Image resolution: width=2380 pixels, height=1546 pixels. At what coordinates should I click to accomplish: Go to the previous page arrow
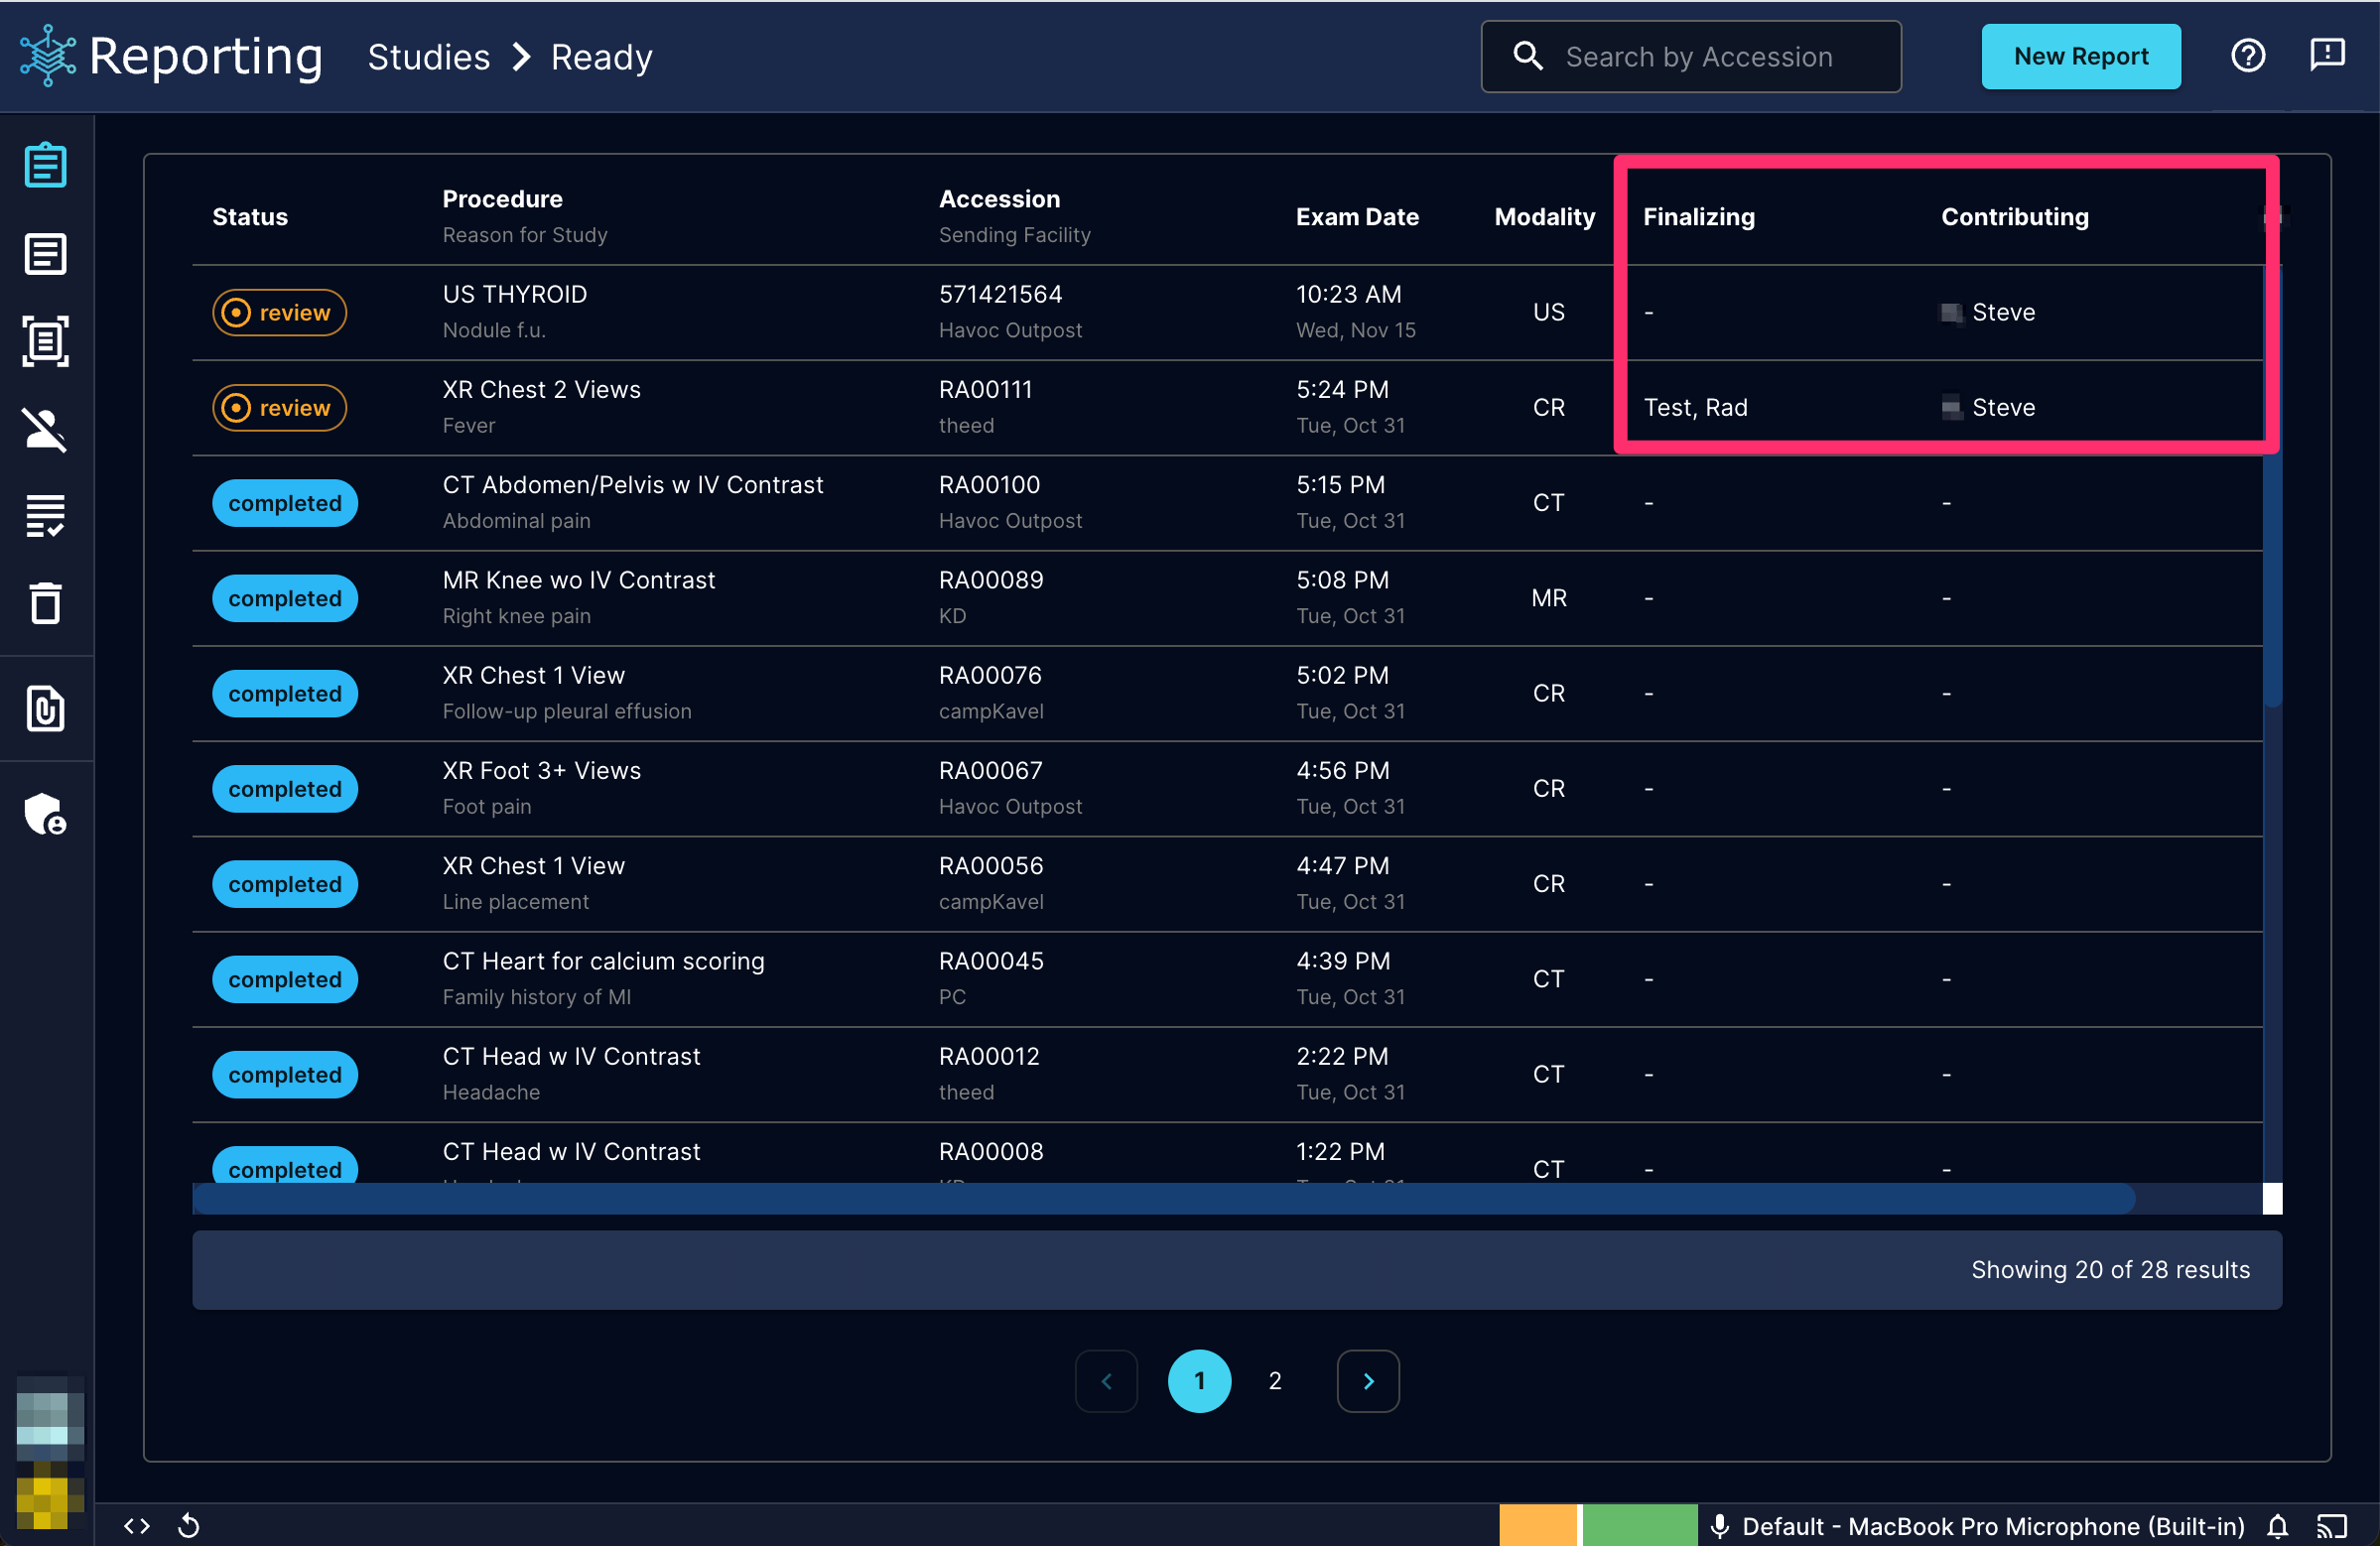[x=1106, y=1381]
